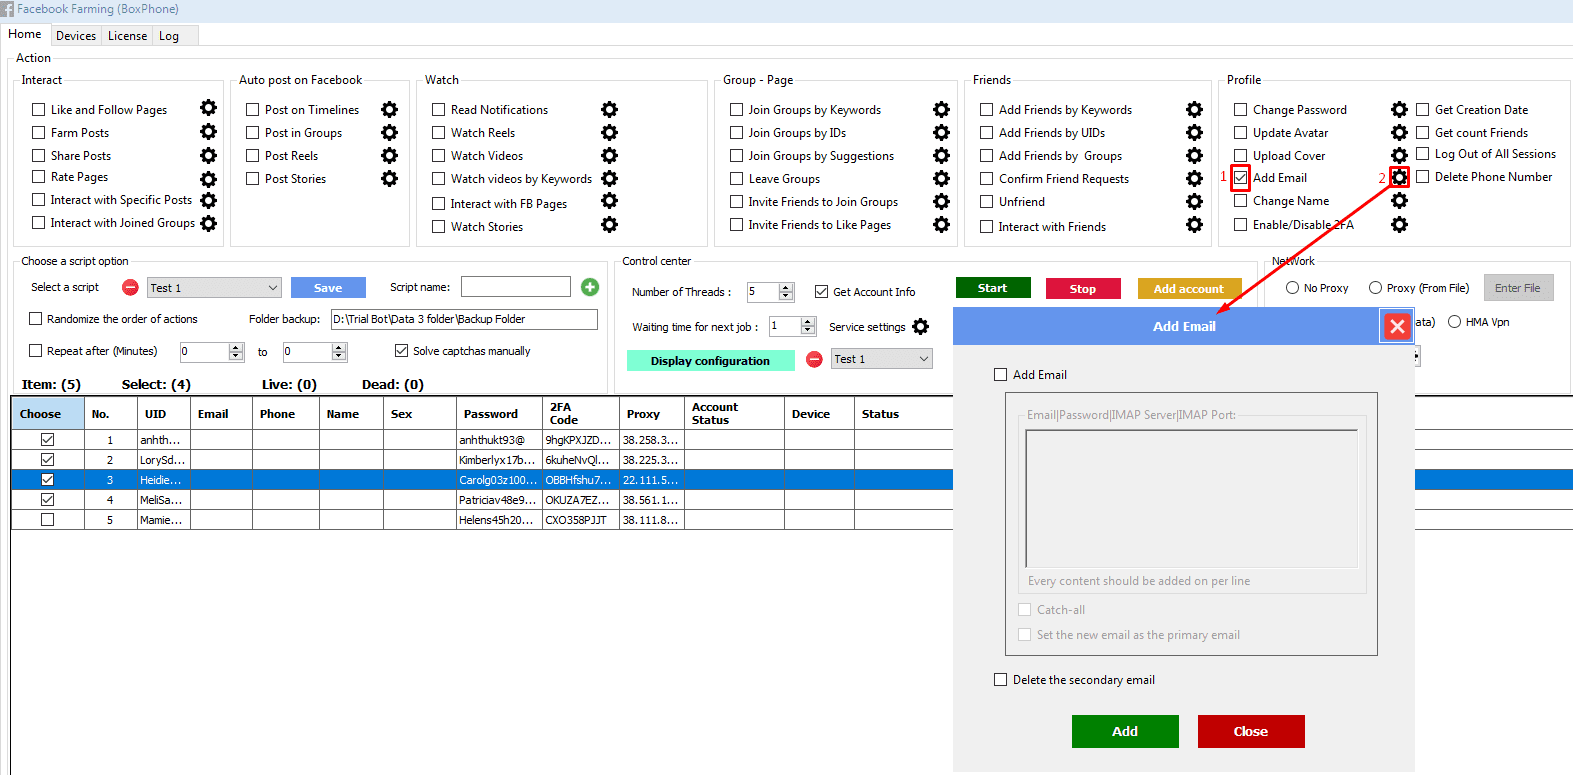Click the Script name input field
The height and width of the screenshot is (775, 1573).
pos(516,287)
